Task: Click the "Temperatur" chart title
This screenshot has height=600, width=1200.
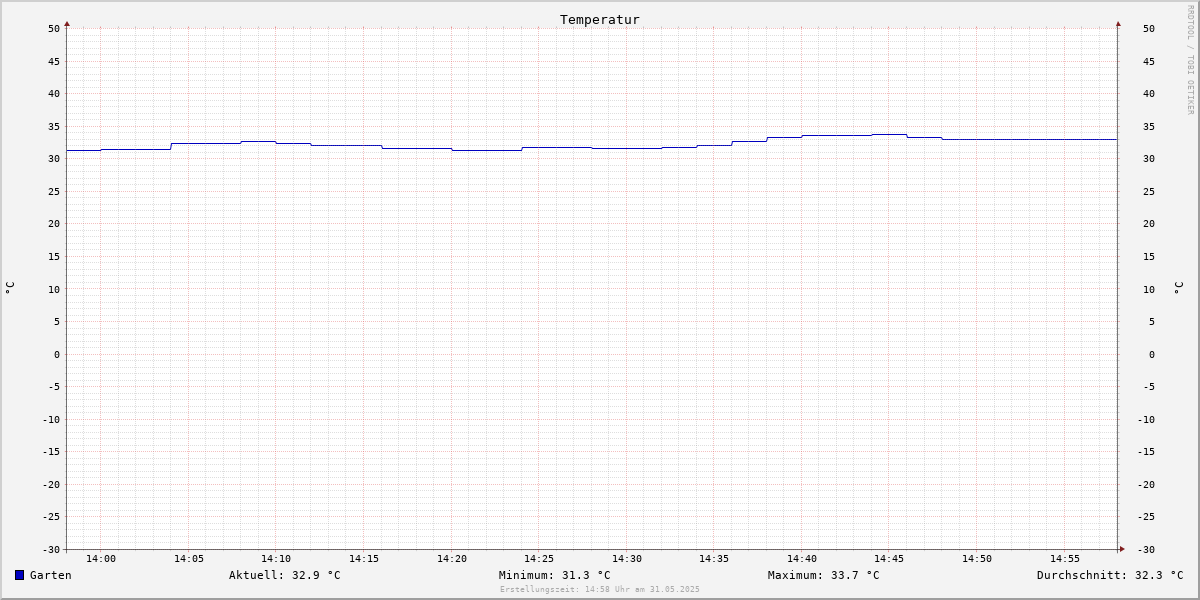Action: (x=599, y=19)
